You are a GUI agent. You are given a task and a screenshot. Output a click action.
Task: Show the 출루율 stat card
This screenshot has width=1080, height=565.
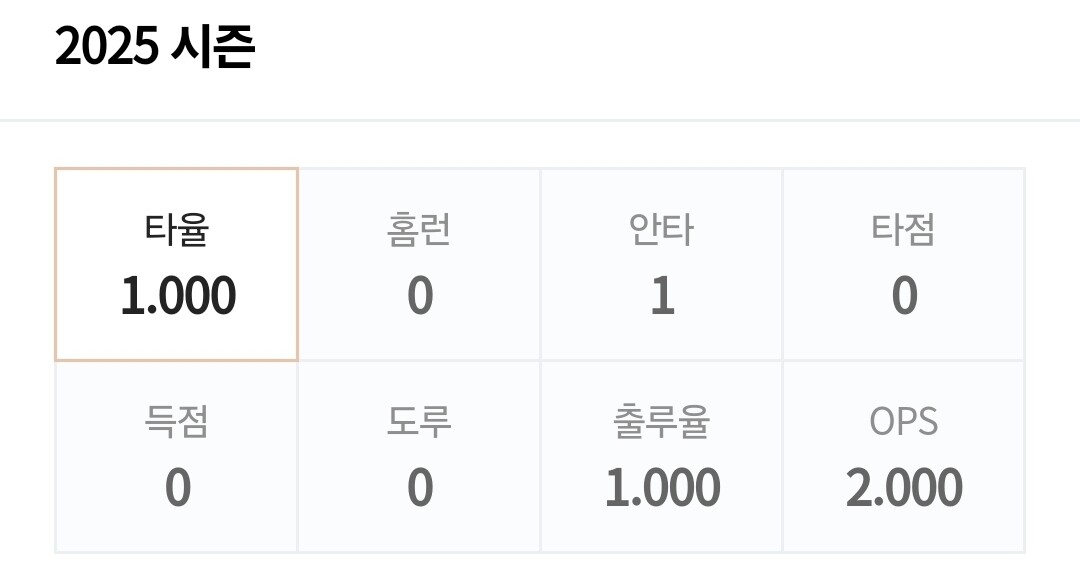[661, 457]
